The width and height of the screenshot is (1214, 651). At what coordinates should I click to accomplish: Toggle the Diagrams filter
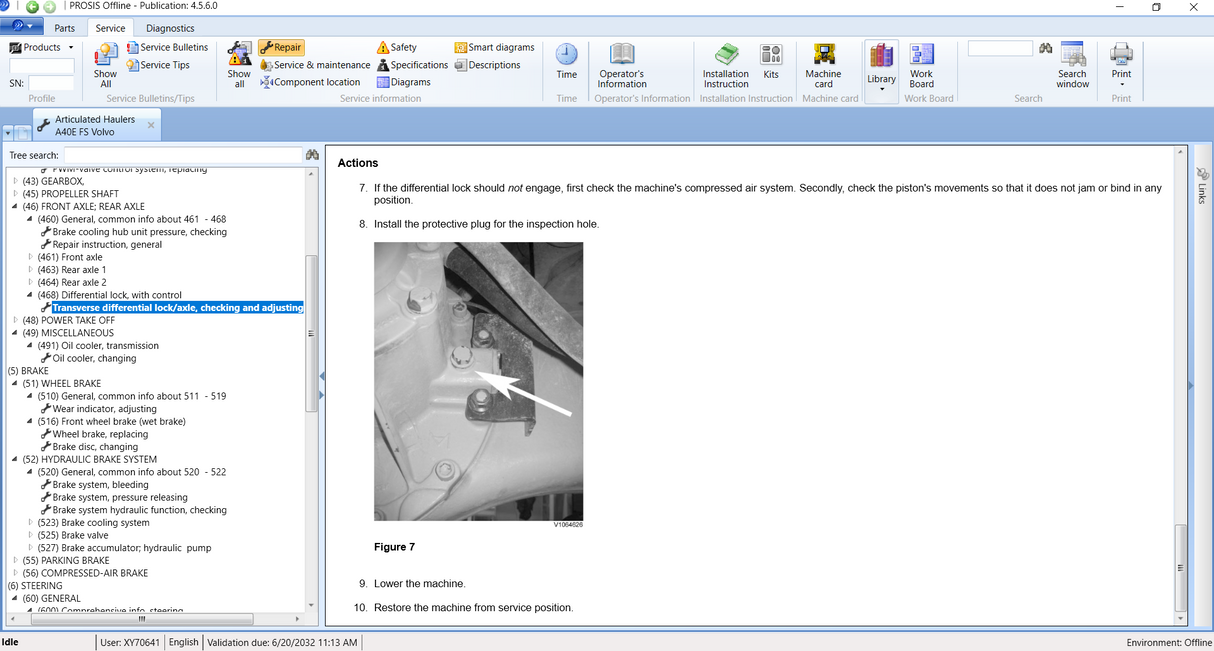(403, 82)
